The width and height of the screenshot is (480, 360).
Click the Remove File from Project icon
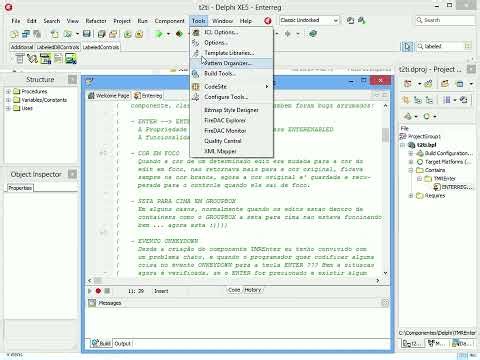point(139,34)
